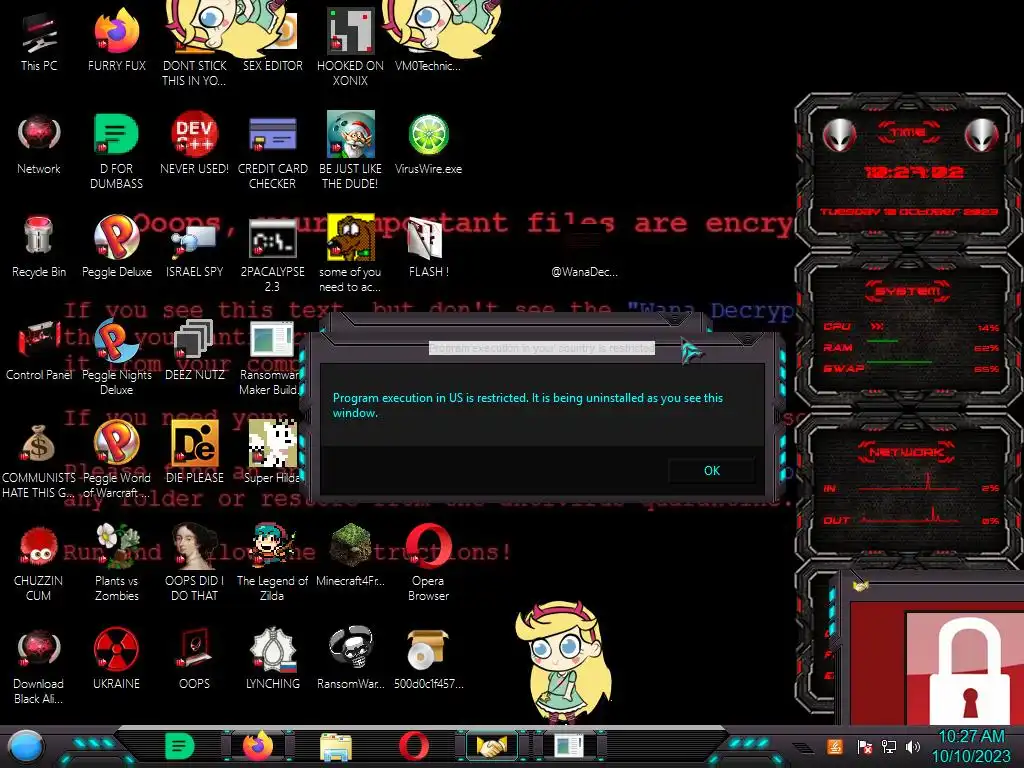Viewport: 1024px width, 768px height.
Task: Launch Opera from the taskbar
Action: [x=414, y=746]
